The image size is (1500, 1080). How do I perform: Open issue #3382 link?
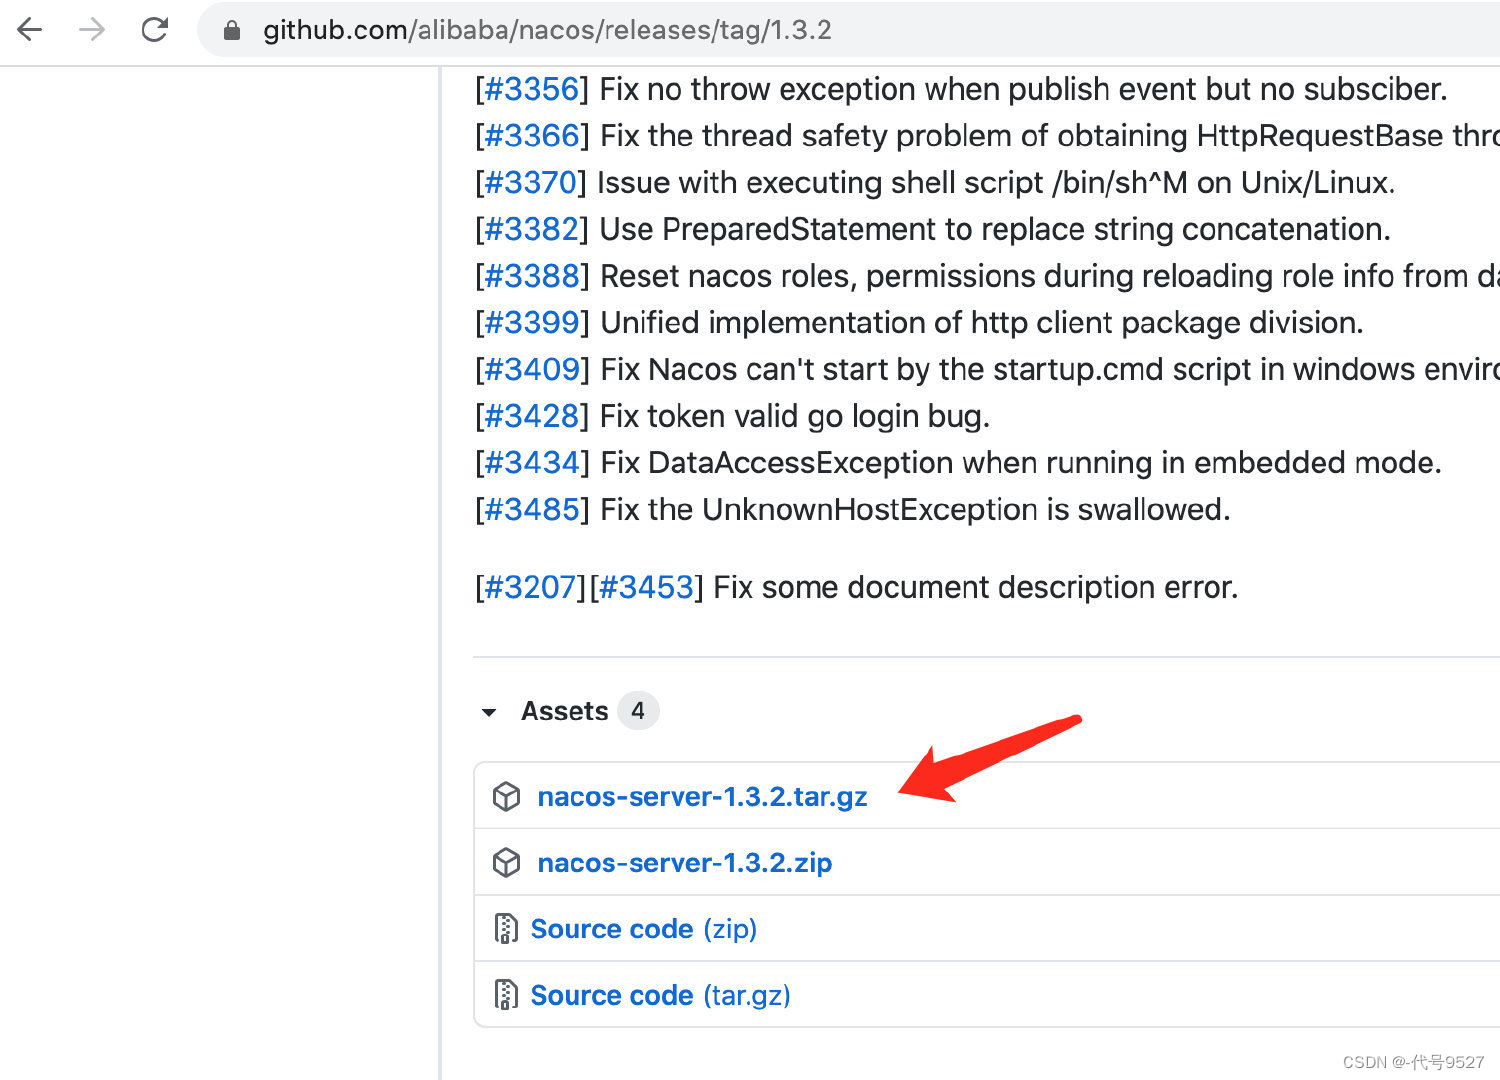pos(532,229)
